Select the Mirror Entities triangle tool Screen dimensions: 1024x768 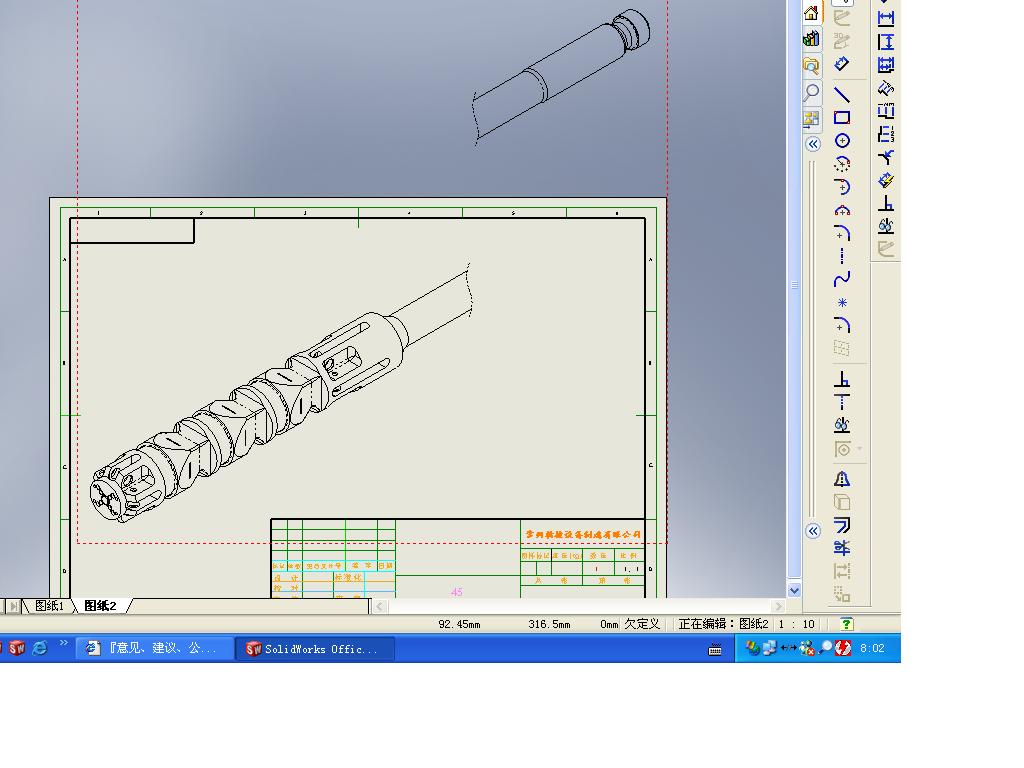point(842,479)
